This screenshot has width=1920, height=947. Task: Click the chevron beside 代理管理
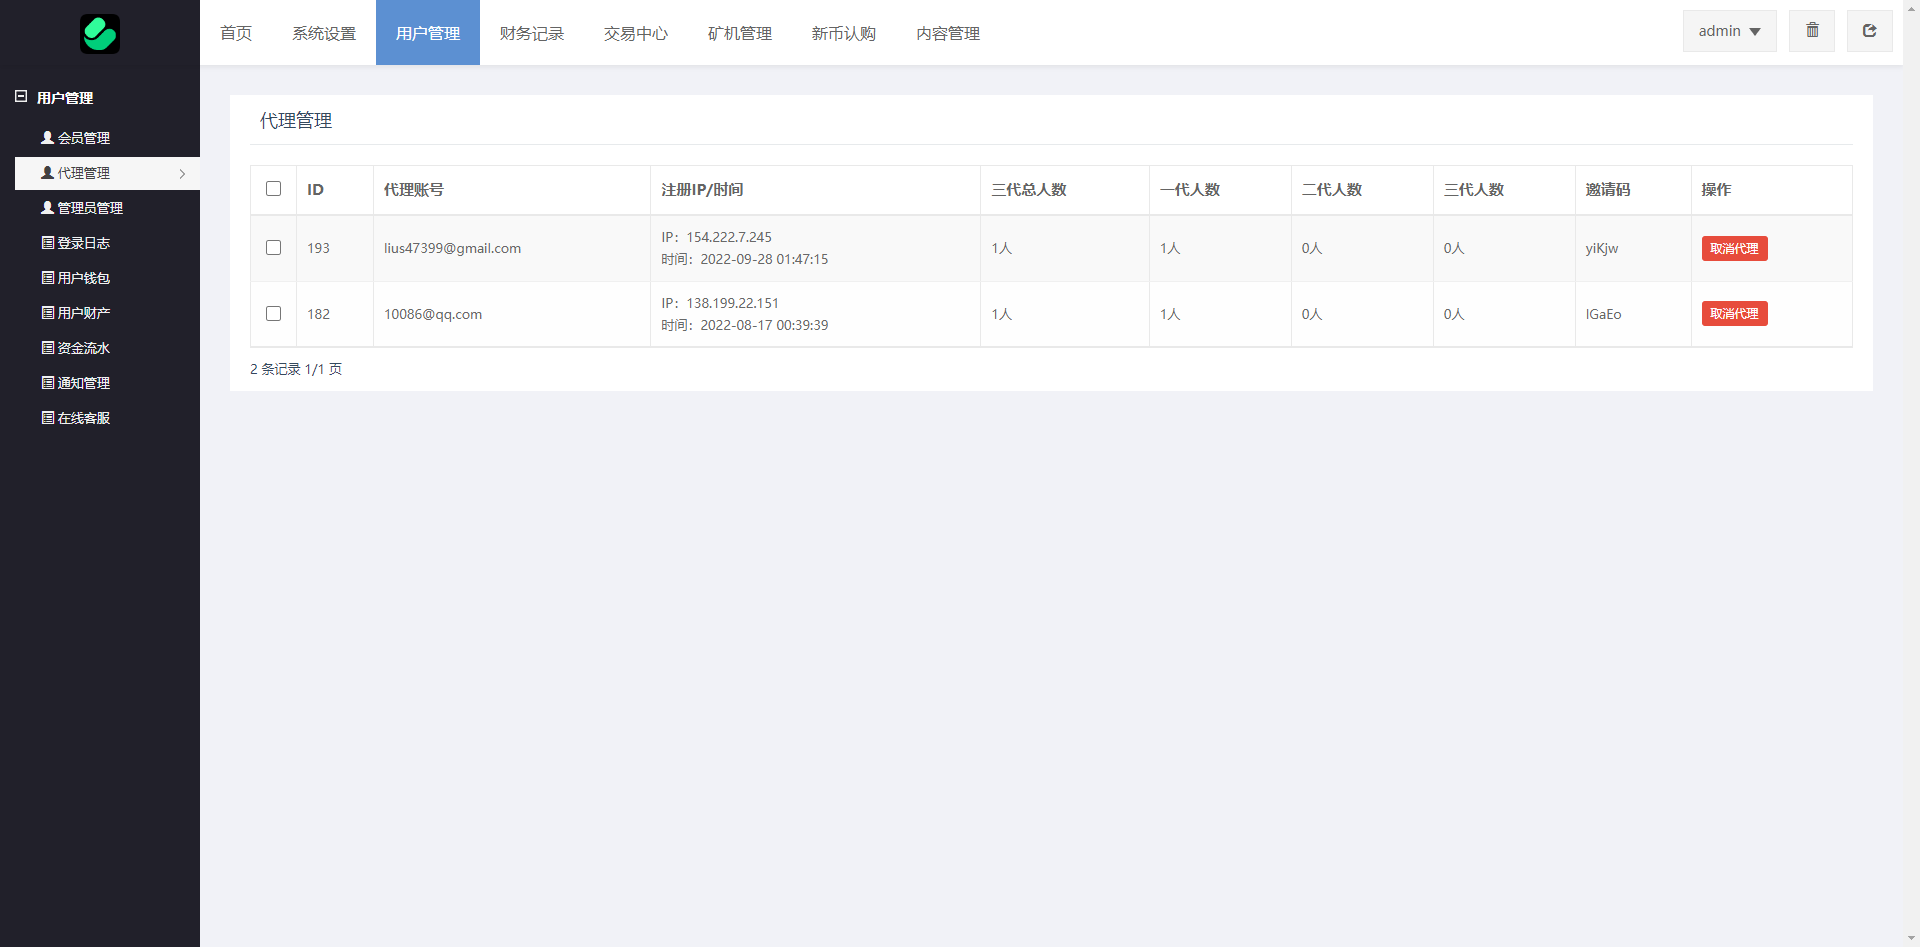point(182,174)
